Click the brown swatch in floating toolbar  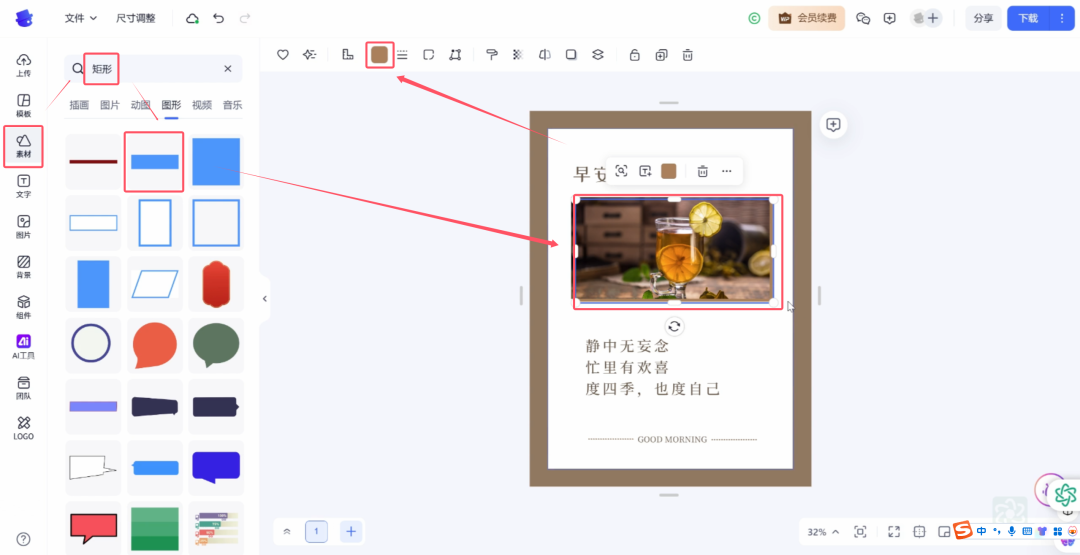click(669, 171)
